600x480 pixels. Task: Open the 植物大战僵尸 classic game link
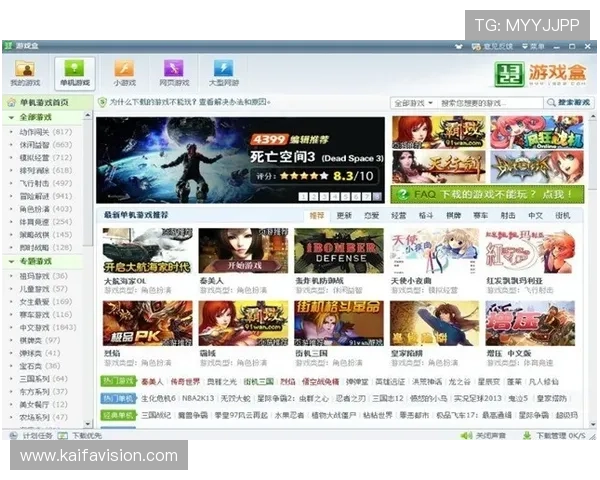(334, 415)
